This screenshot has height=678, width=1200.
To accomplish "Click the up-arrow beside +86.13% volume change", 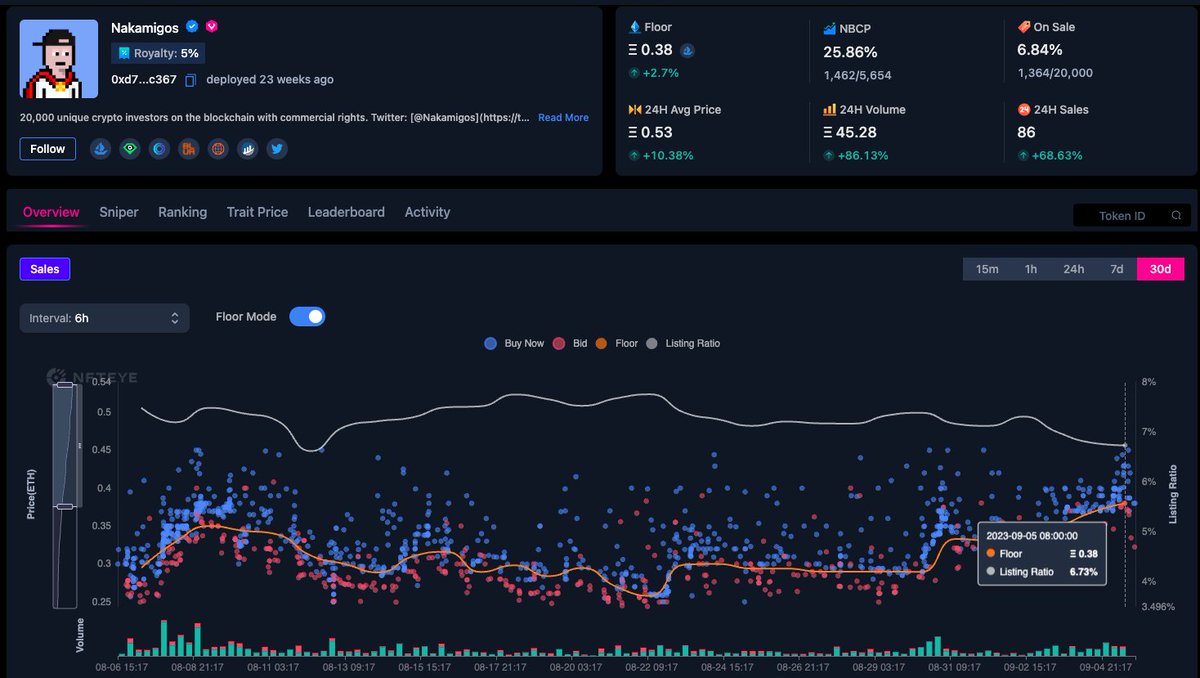I will pyautogui.click(x=829, y=155).
